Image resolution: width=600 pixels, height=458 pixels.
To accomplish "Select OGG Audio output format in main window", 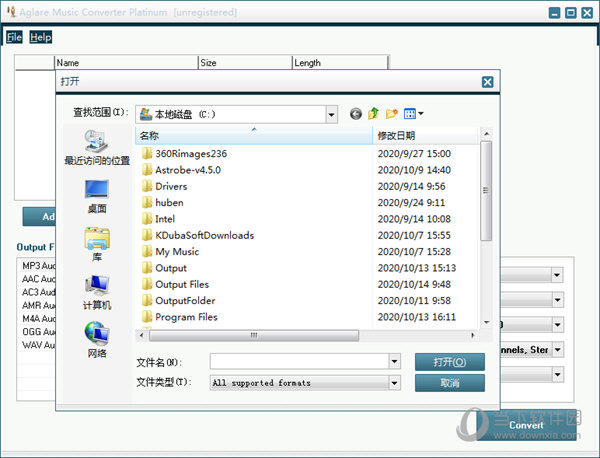I will pos(39,332).
